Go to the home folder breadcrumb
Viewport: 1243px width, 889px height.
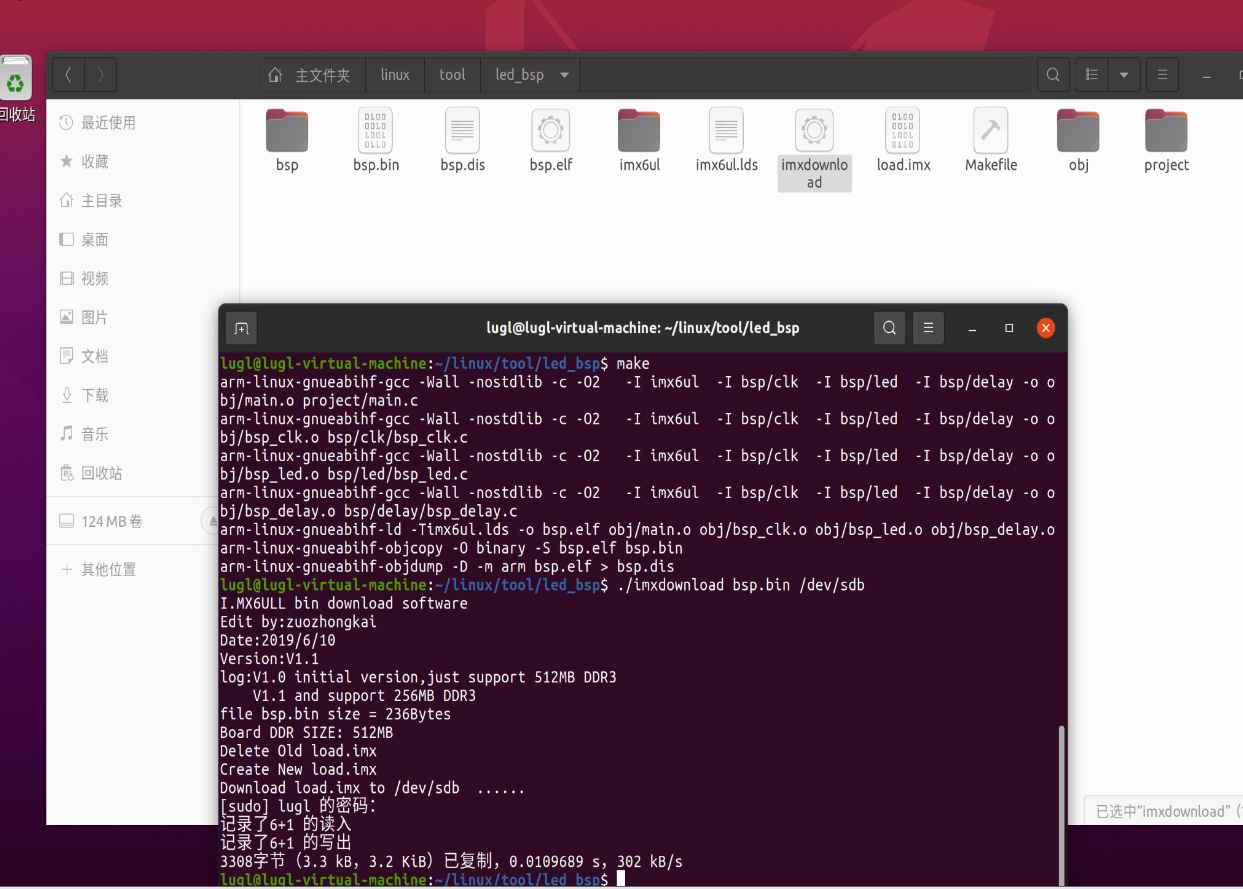(311, 75)
